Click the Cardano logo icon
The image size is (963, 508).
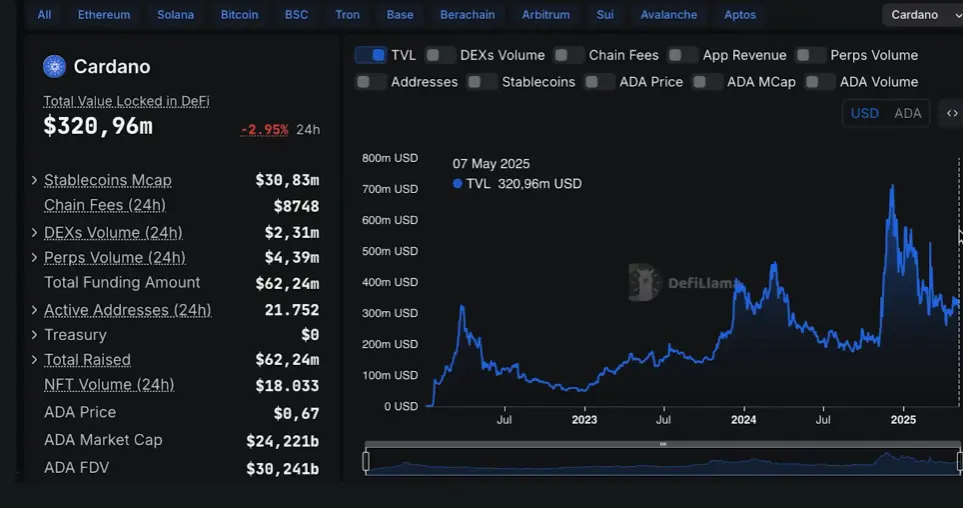coord(54,66)
